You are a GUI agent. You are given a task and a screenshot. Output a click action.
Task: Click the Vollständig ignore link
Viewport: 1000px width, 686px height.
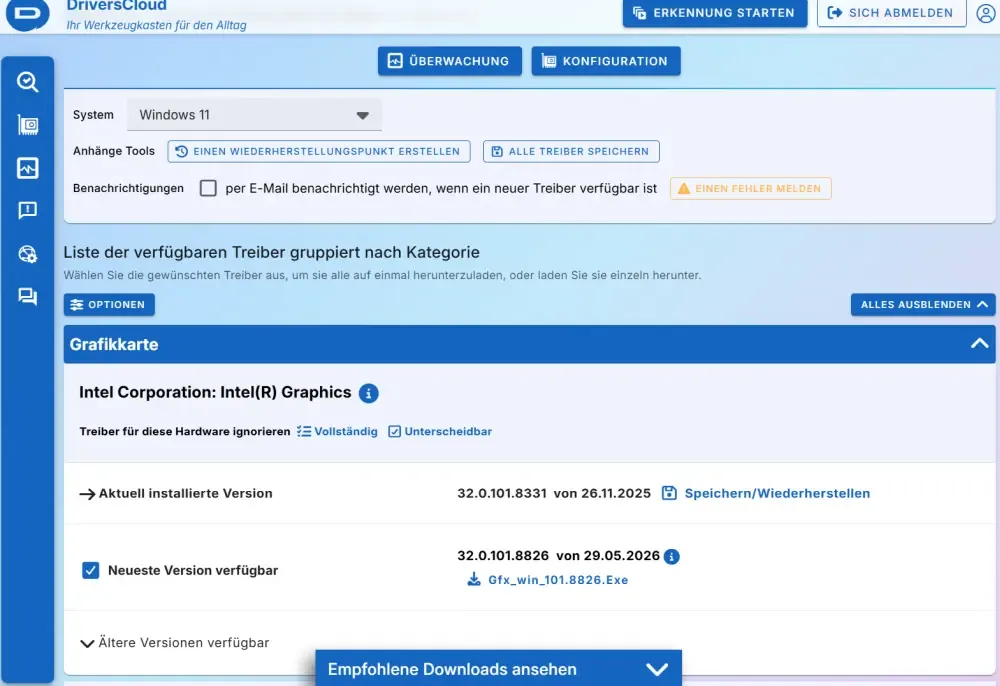pyautogui.click(x=337, y=432)
